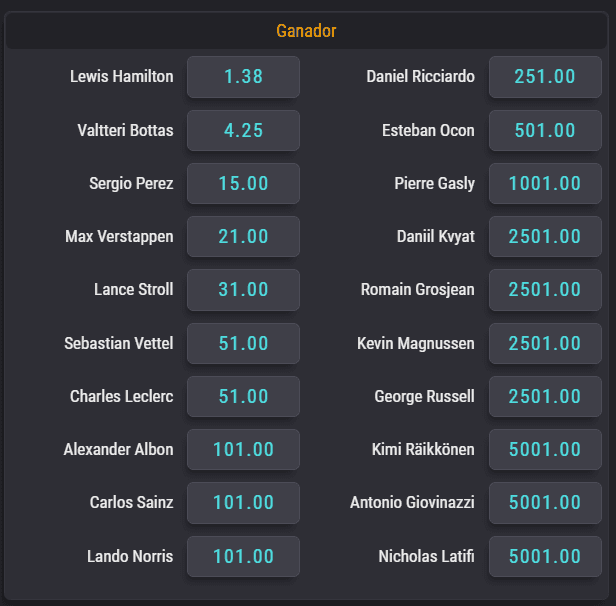The height and width of the screenshot is (606, 616).
Task: Click the Kimi Räikkönen name label
Action: pos(424,449)
